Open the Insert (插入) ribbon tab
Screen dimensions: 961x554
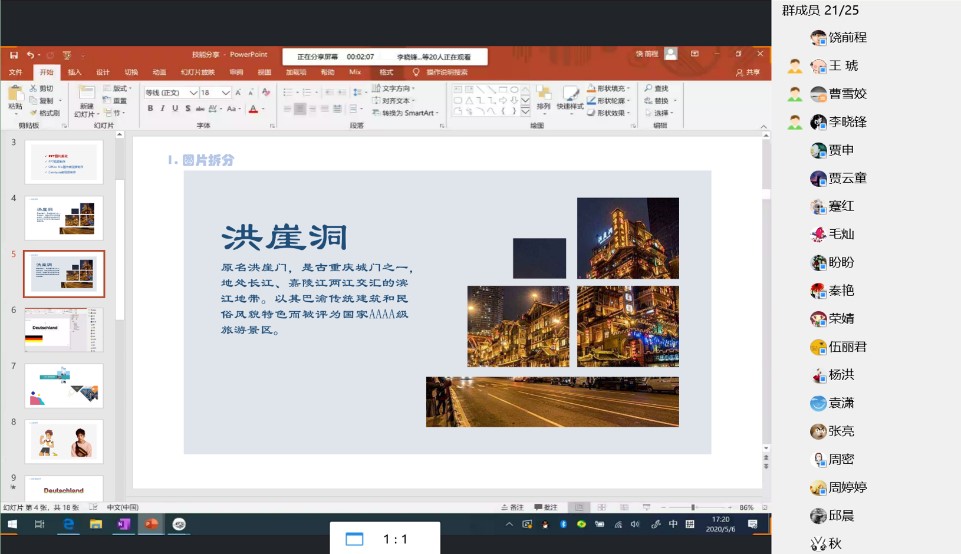[x=75, y=72]
